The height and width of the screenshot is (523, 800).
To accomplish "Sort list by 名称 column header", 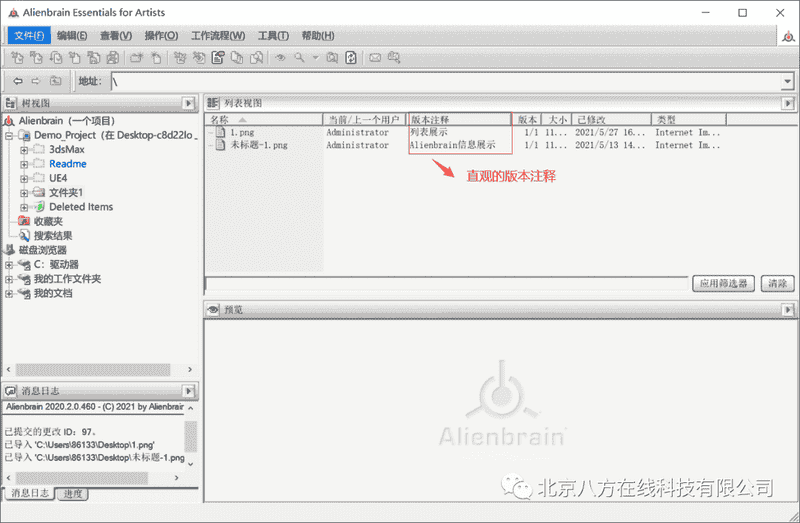I will click(220, 119).
